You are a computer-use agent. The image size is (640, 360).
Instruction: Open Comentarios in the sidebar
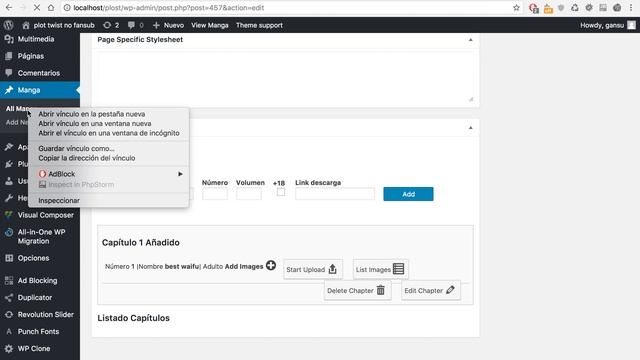coord(40,73)
